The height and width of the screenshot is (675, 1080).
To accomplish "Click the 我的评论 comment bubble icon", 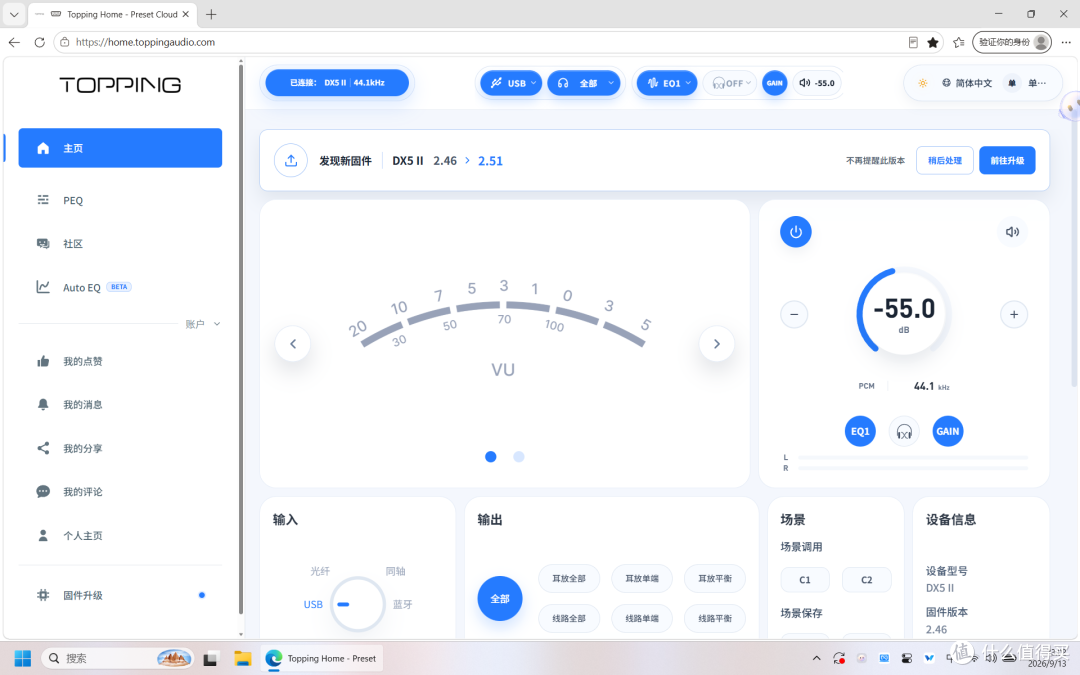I will click(x=43, y=492).
